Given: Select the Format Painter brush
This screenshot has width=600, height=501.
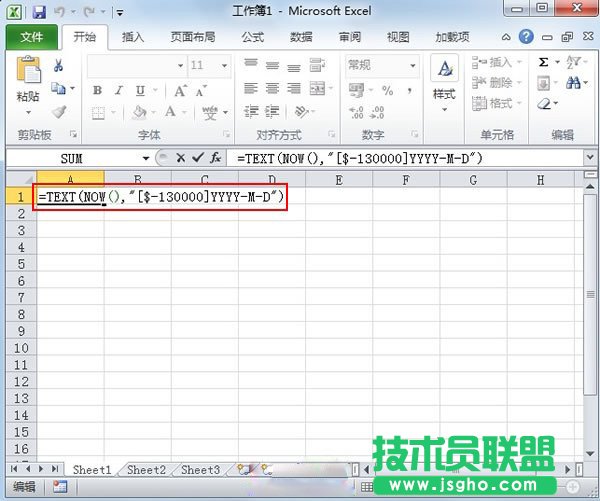Looking at the screenshot, I should pos(59,112).
